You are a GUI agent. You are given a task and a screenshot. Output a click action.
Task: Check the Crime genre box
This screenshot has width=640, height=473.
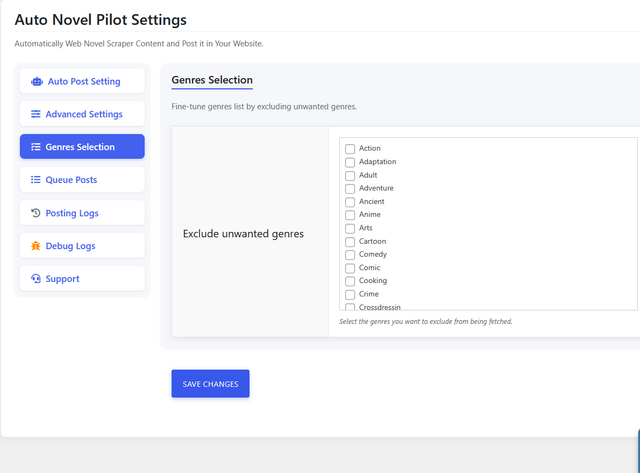[x=350, y=295]
